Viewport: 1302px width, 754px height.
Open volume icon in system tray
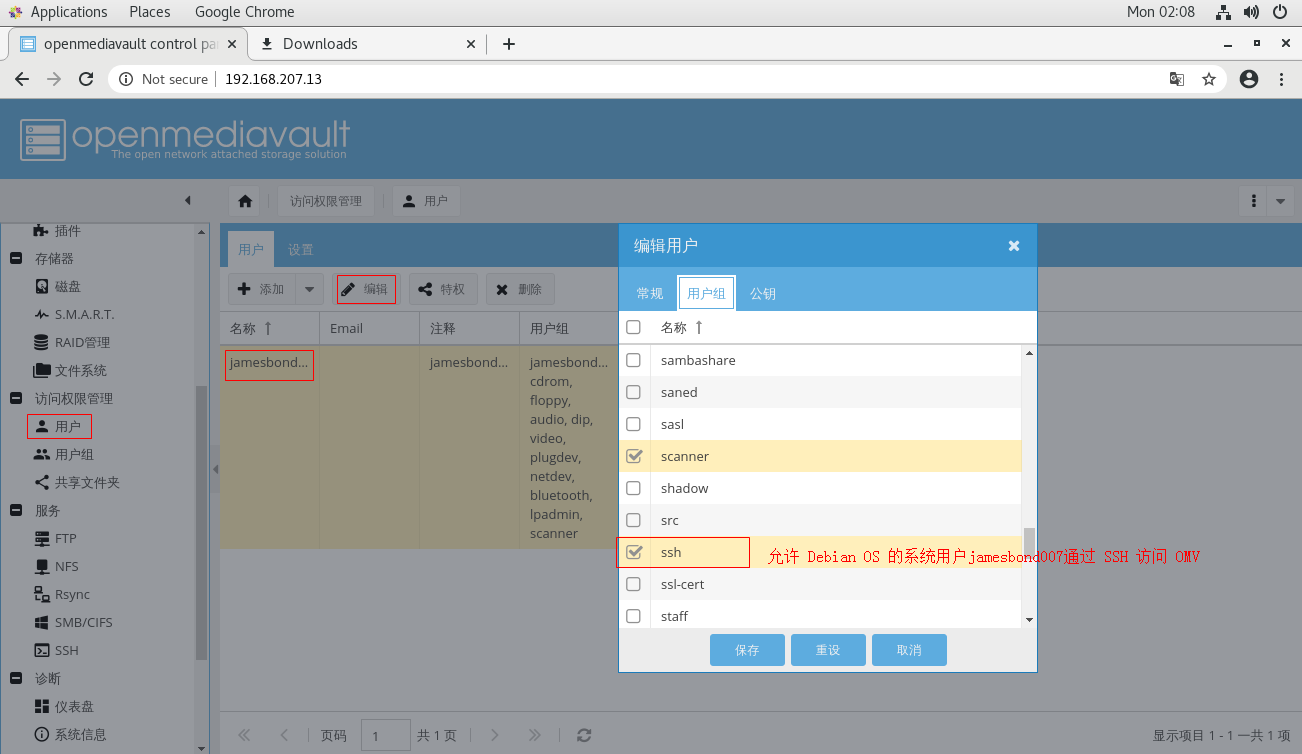point(1251,12)
